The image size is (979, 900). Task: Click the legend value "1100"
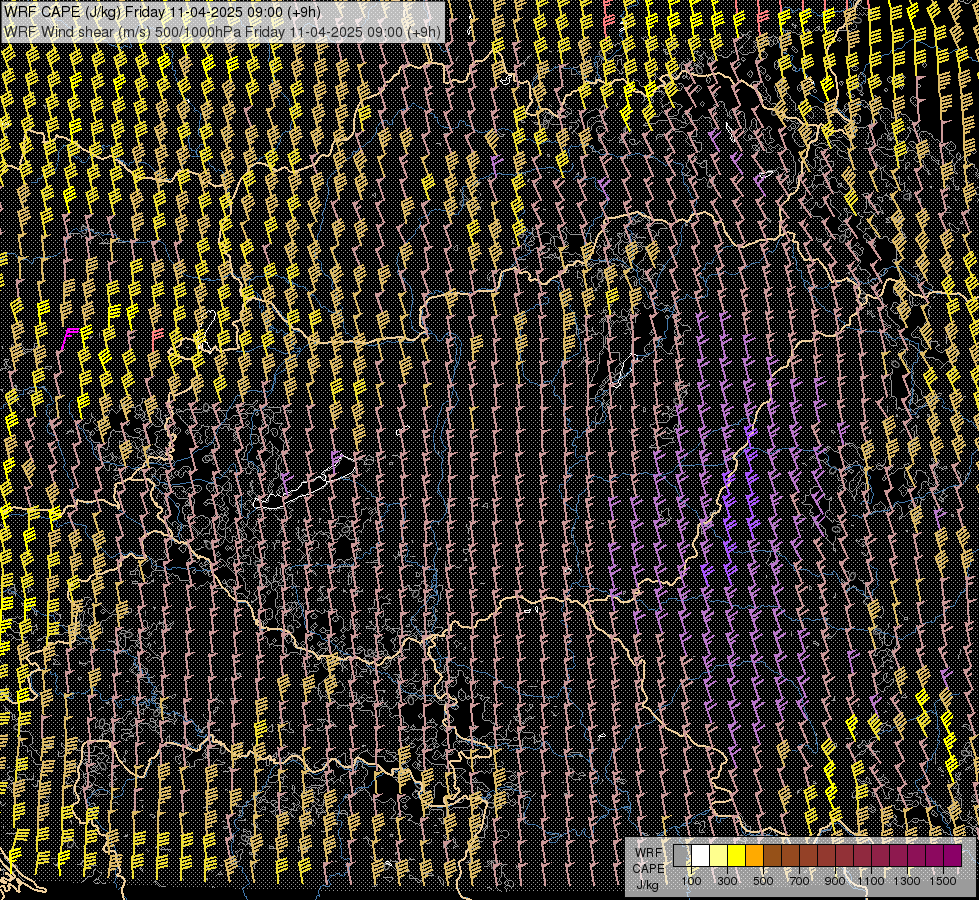pos(870,881)
